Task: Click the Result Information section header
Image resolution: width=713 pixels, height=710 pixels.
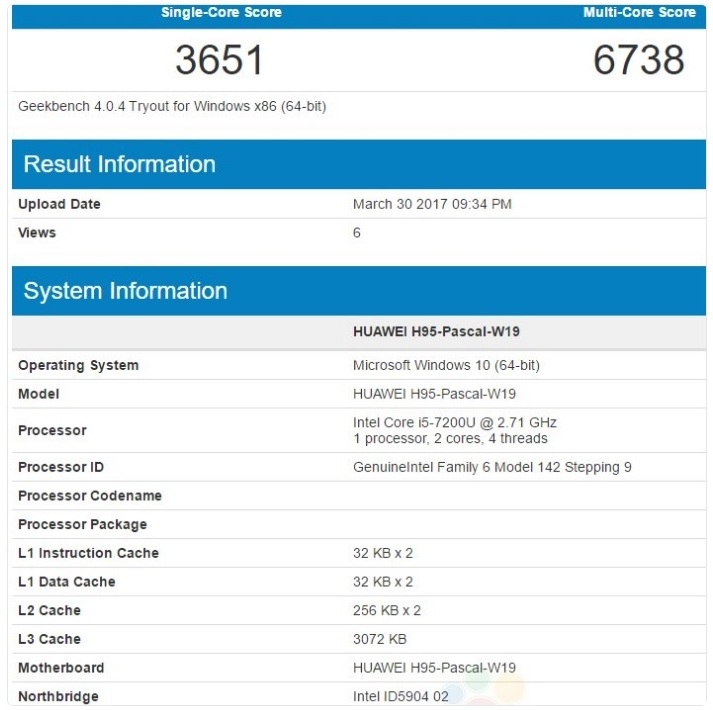Action: 359,164
